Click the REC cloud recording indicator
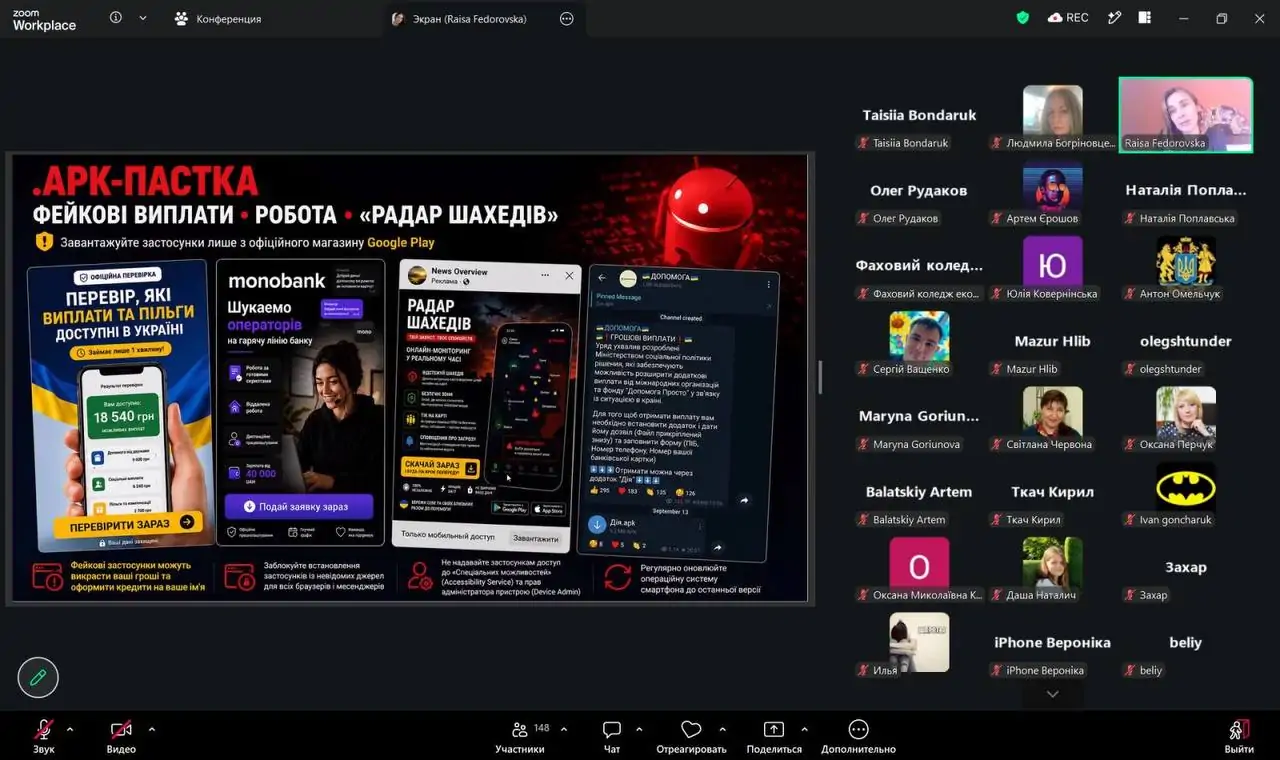 pos(1068,18)
